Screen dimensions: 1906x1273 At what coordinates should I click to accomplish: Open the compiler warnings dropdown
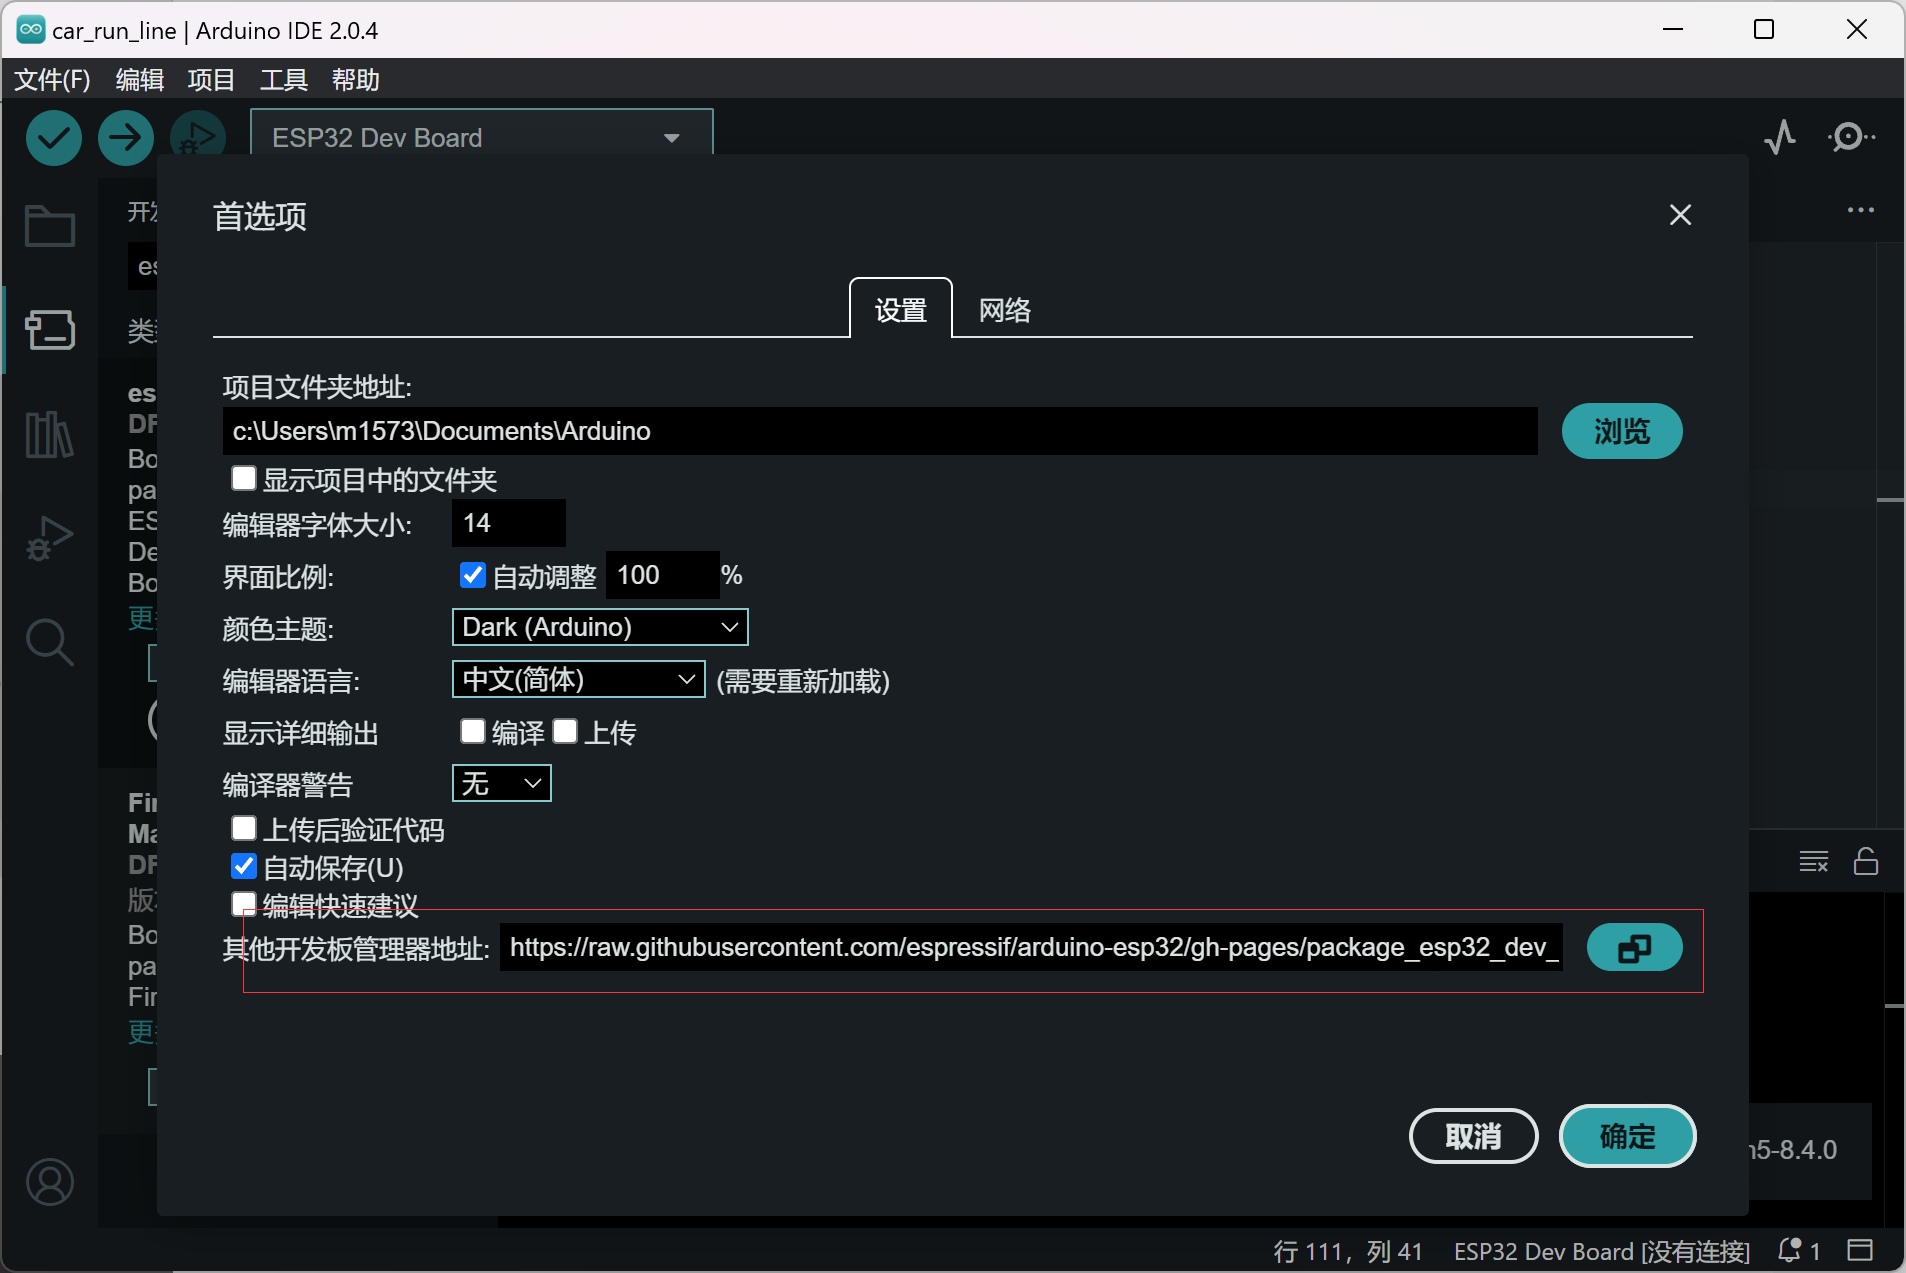coord(501,783)
